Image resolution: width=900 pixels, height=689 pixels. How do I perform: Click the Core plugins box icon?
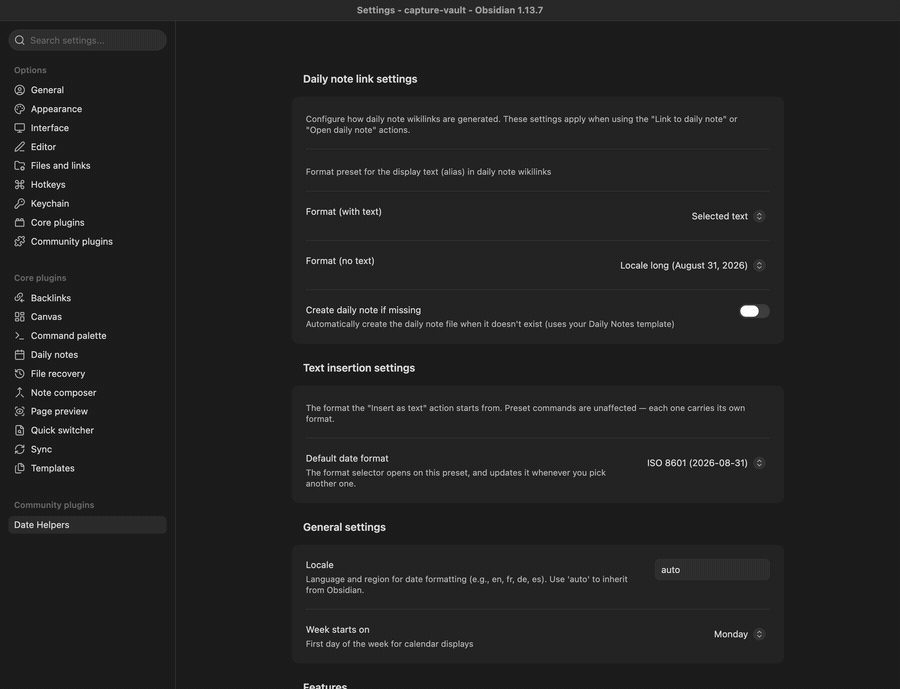click(x=20, y=223)
